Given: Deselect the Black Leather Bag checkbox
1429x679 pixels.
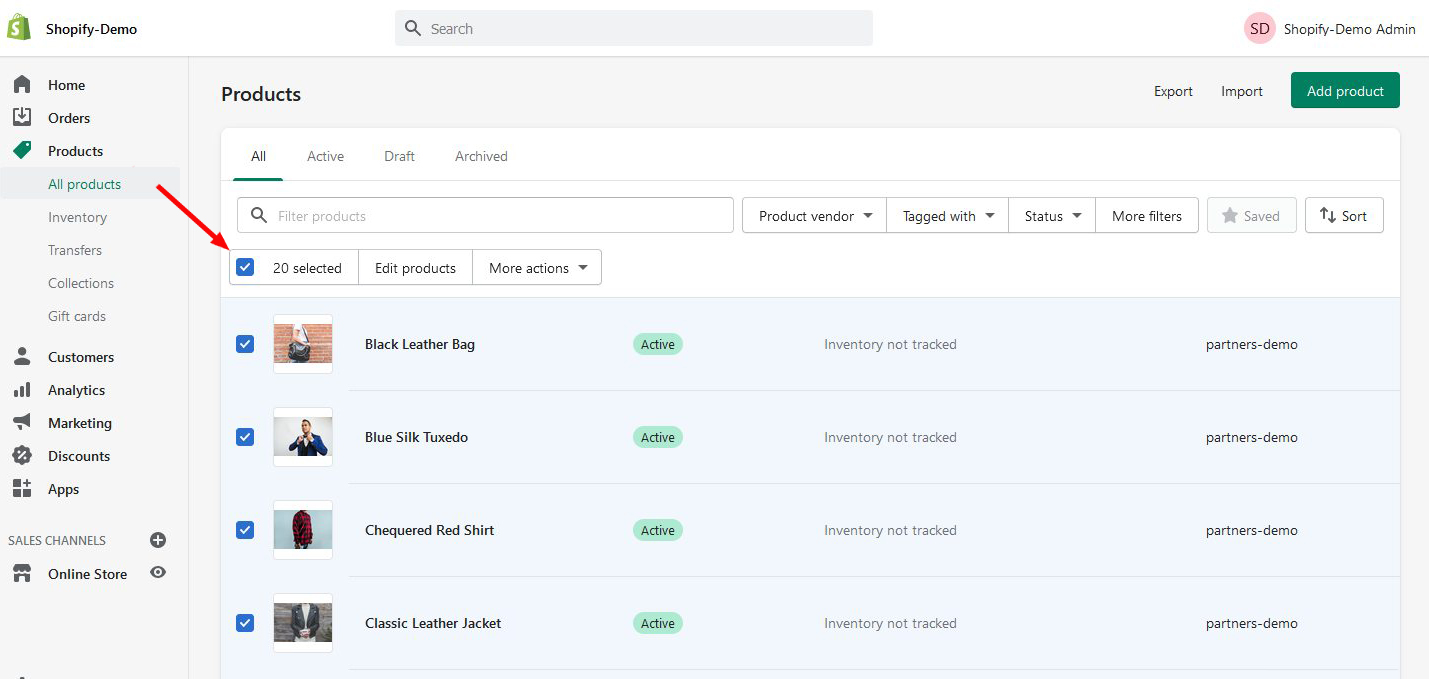Looking at the screenshot, I should (x=245, y=344).
